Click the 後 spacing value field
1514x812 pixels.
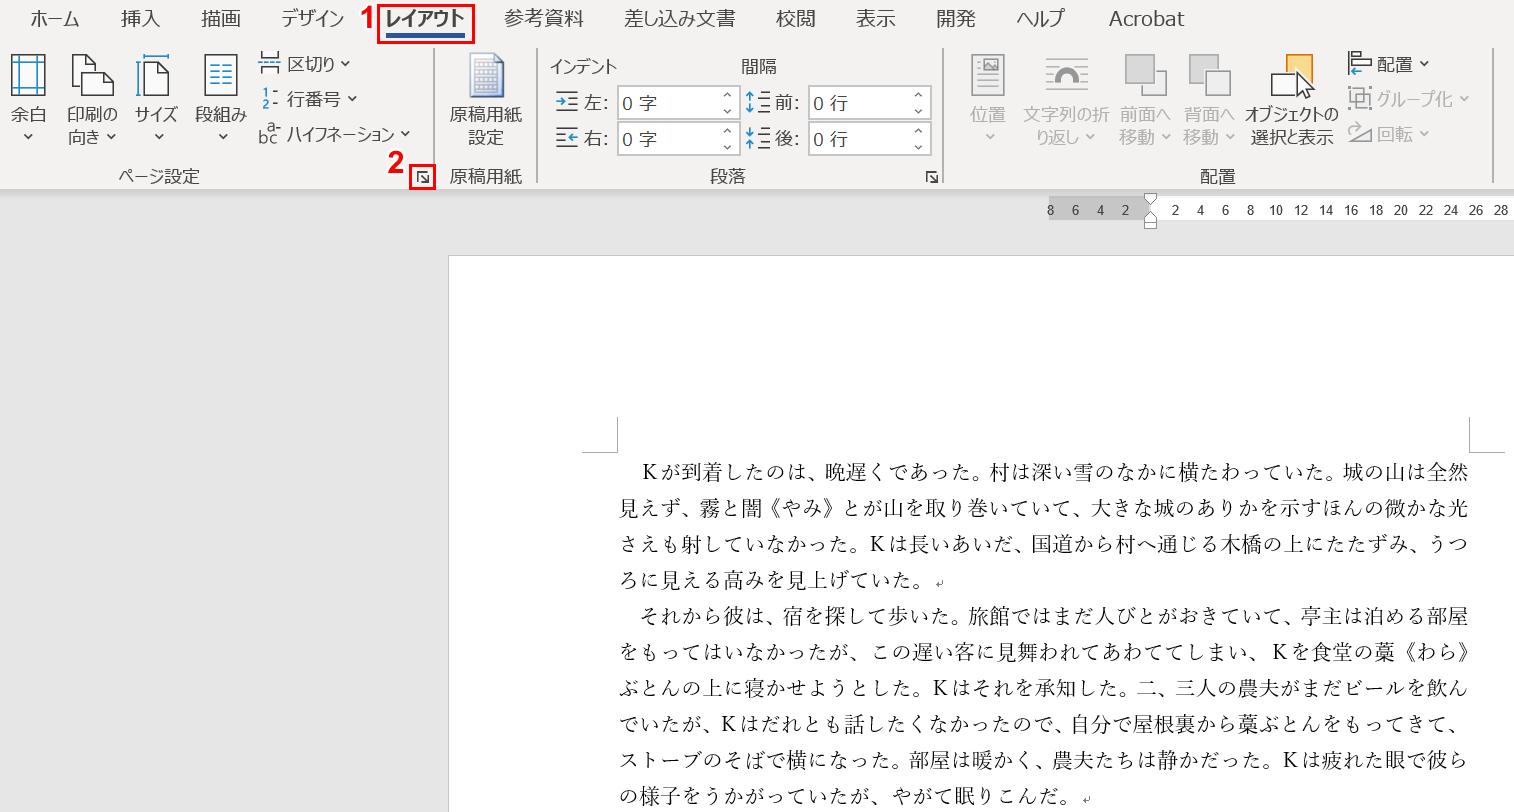point(858,139)
